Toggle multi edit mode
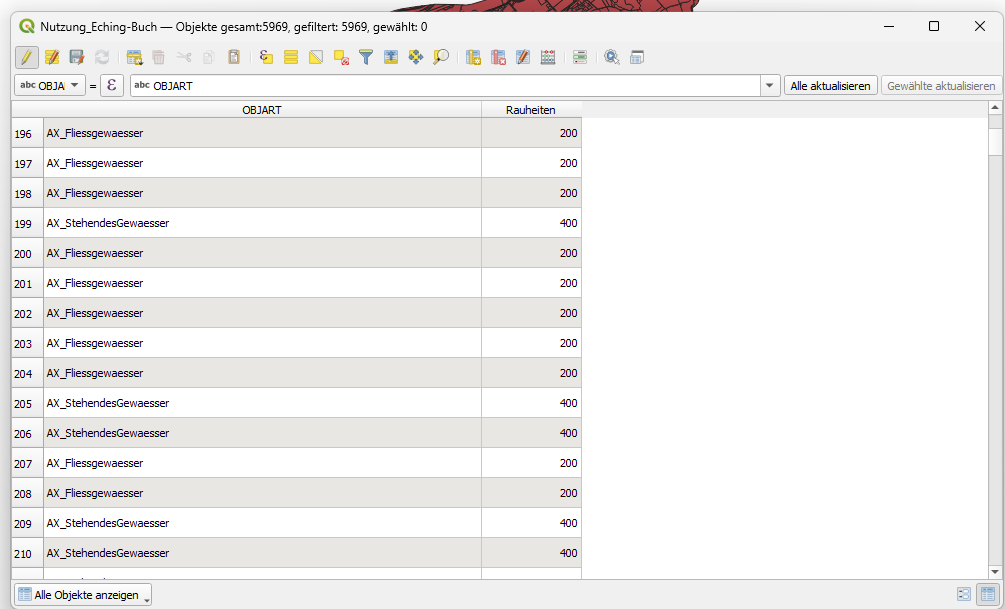 coord(52,57)
